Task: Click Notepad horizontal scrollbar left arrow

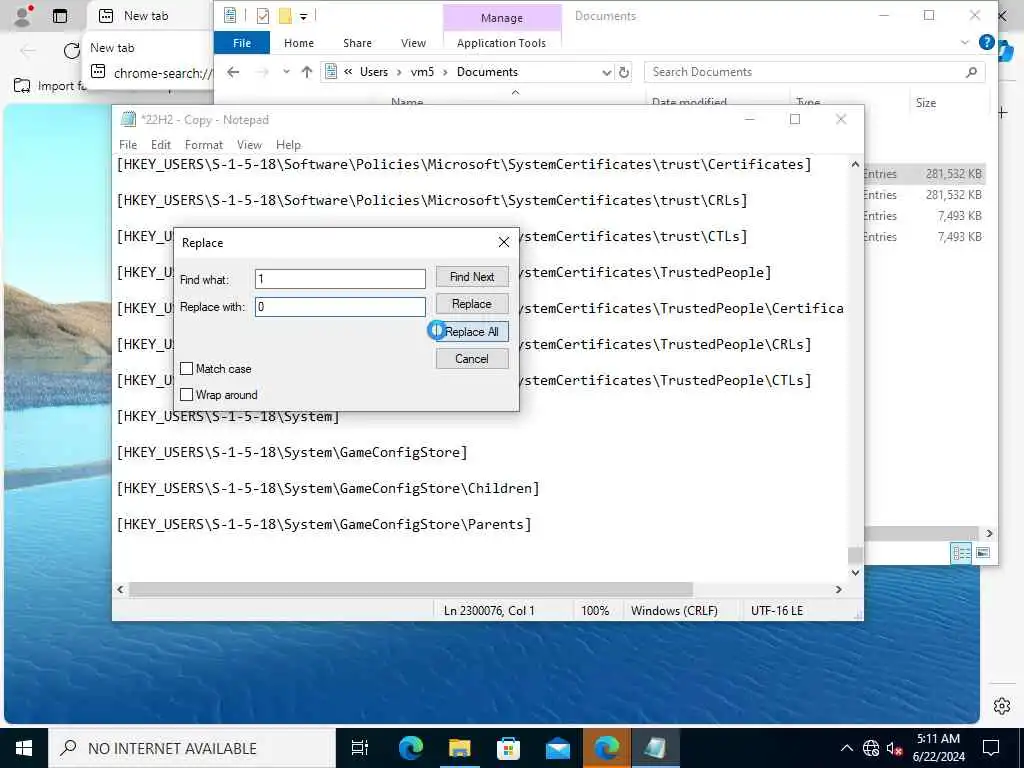Action: click(x=120, y=589)
